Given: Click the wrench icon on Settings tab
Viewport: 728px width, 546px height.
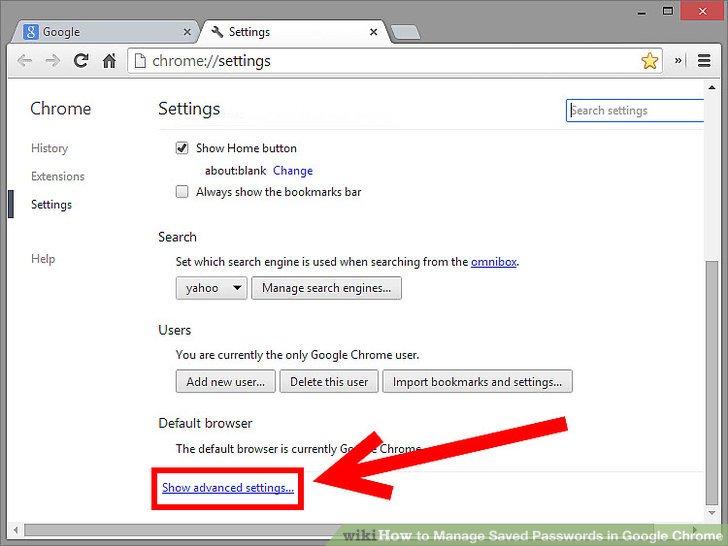Looking at the screenshot, I should pos(217,32).
